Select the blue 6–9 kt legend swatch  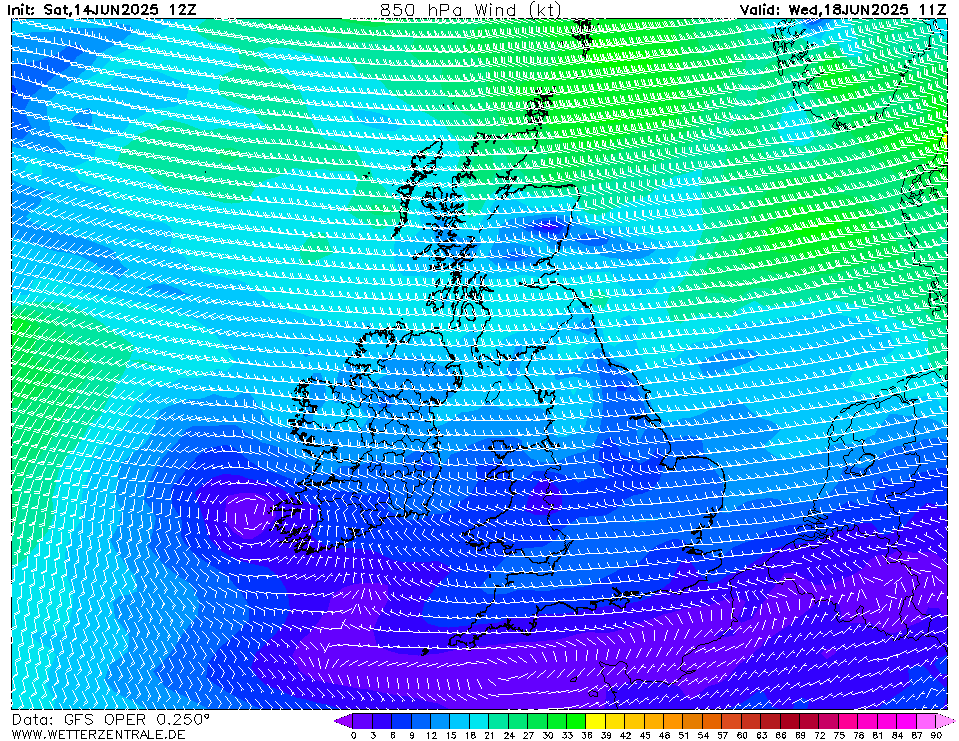pos(402,721)
